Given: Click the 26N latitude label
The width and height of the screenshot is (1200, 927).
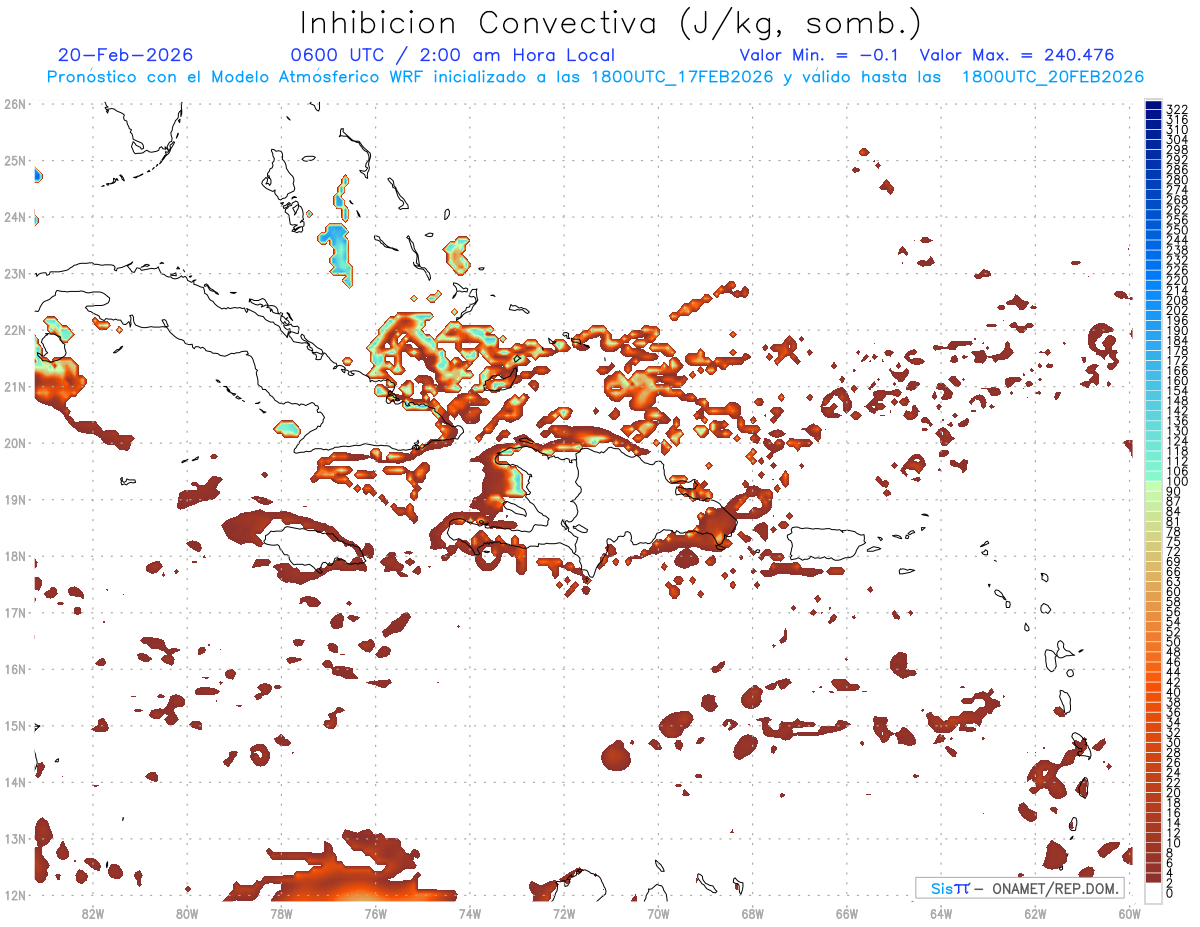Looking at the screenshot, I should tap(15, 104).
